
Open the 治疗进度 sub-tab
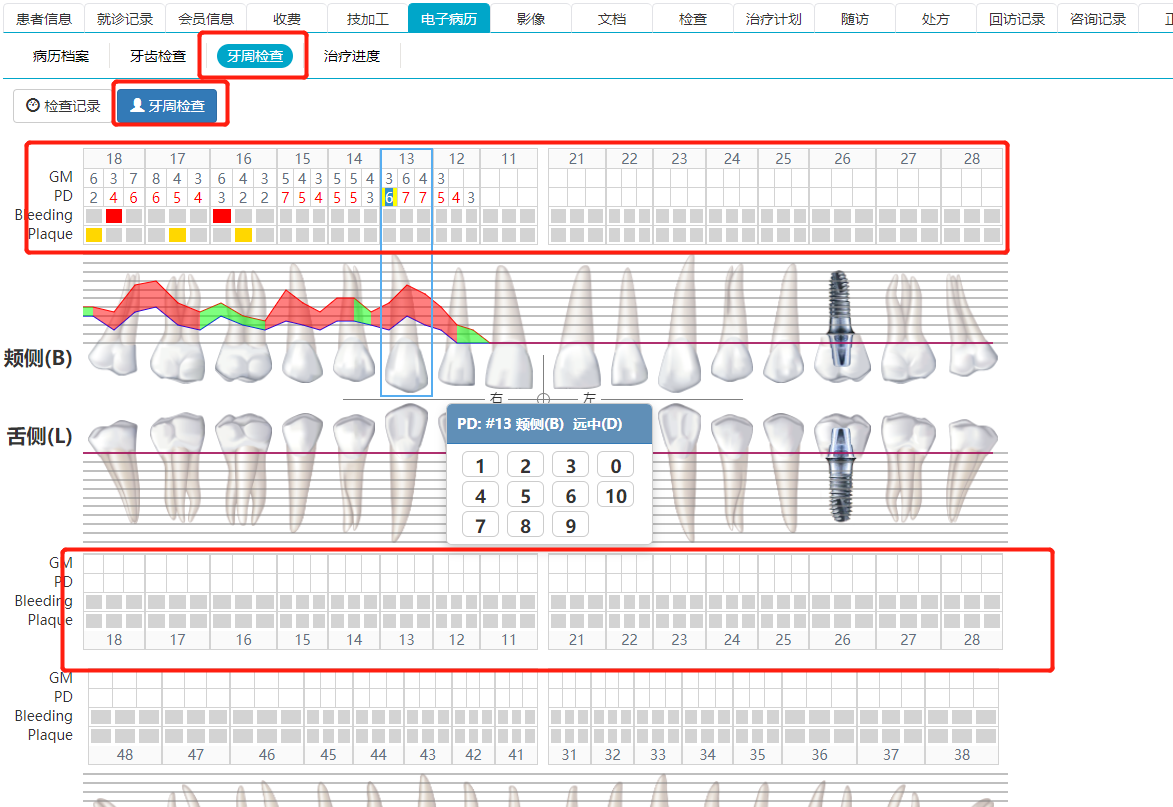point(352,56)
